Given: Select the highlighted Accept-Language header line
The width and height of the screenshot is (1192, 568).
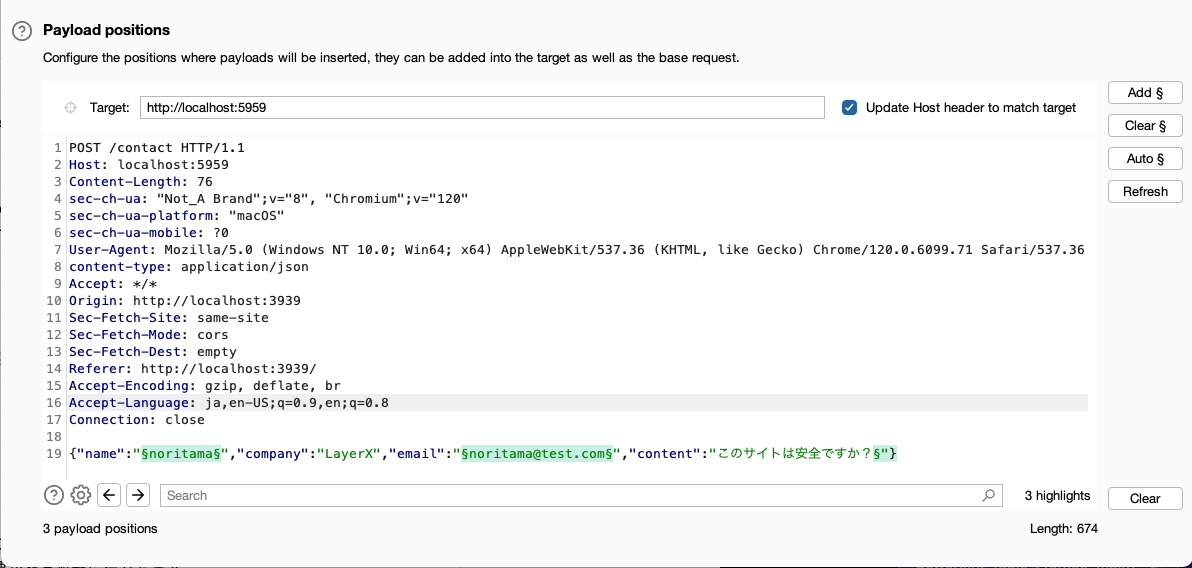Looking at the screenshot, I should click(578, 402).
